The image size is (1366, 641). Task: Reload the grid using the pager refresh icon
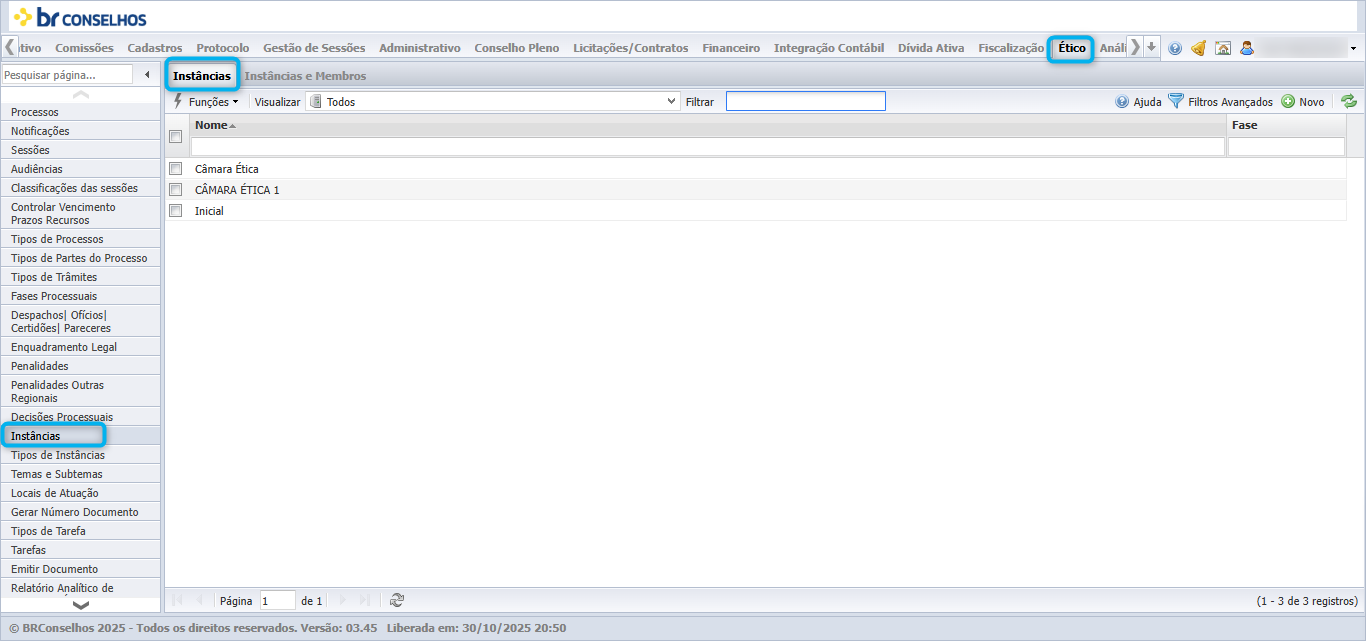[397, 600]
